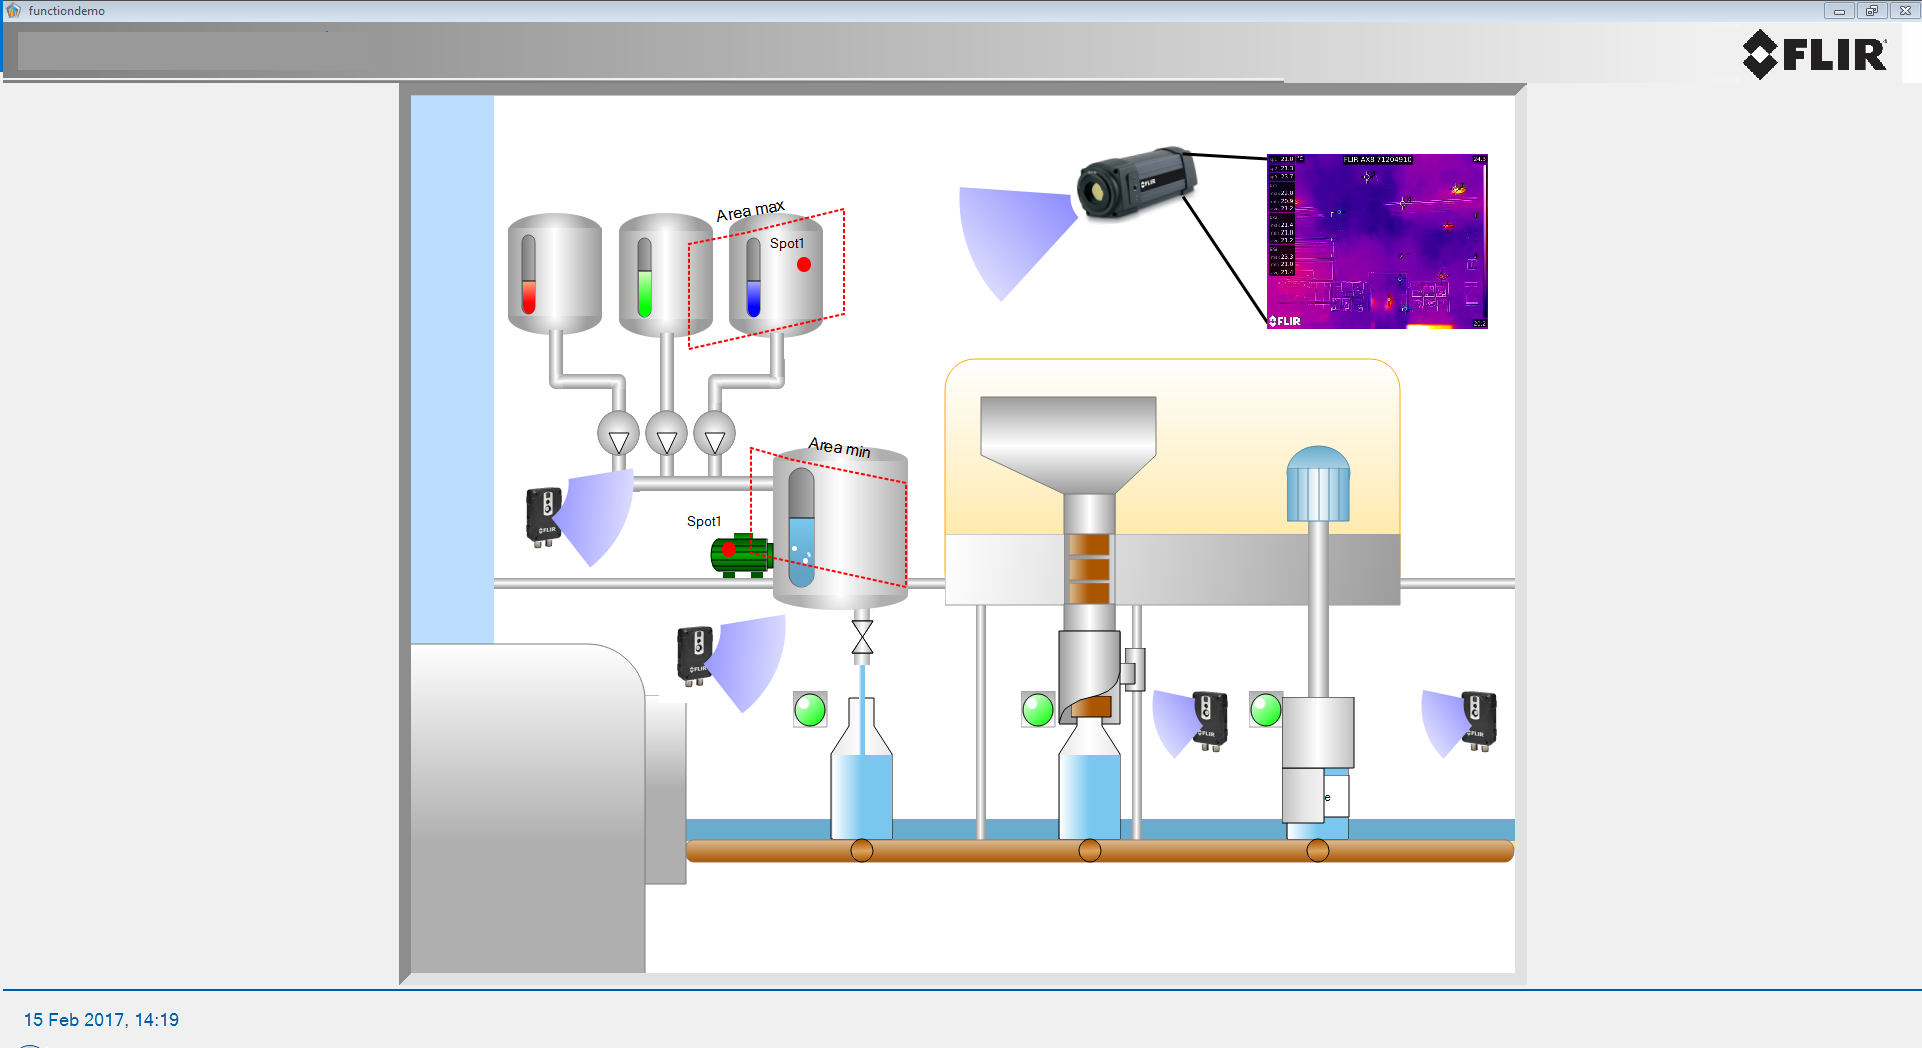Screen dimensions: 1922x1048
Task: Select the FLIR sensor at far right
Action: (x=1478, y=720)
